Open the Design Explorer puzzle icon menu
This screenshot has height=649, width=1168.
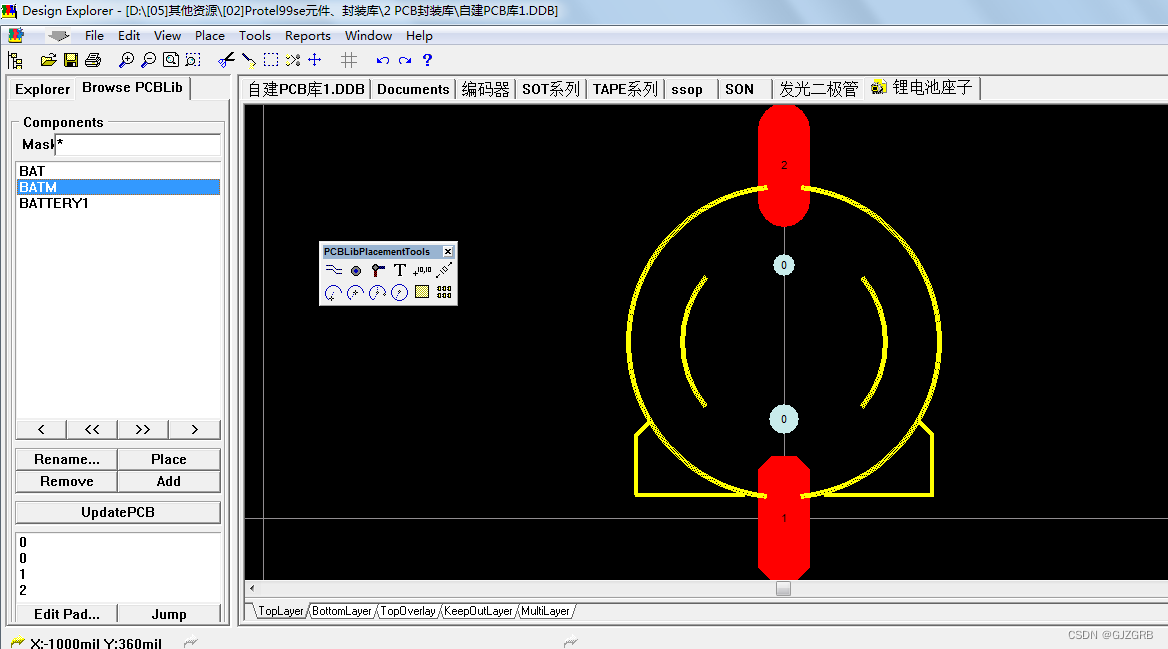[x=16, y=35]
